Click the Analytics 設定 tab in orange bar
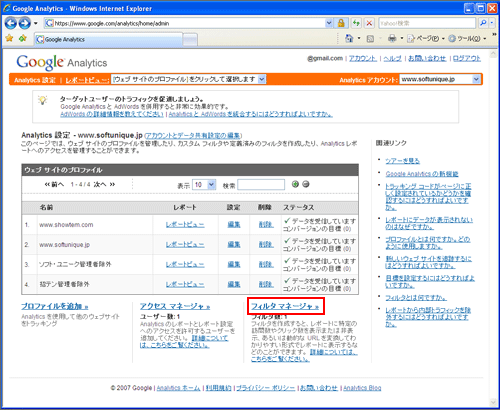The width and height of the screenshot is (500, 410). (35, 80)
